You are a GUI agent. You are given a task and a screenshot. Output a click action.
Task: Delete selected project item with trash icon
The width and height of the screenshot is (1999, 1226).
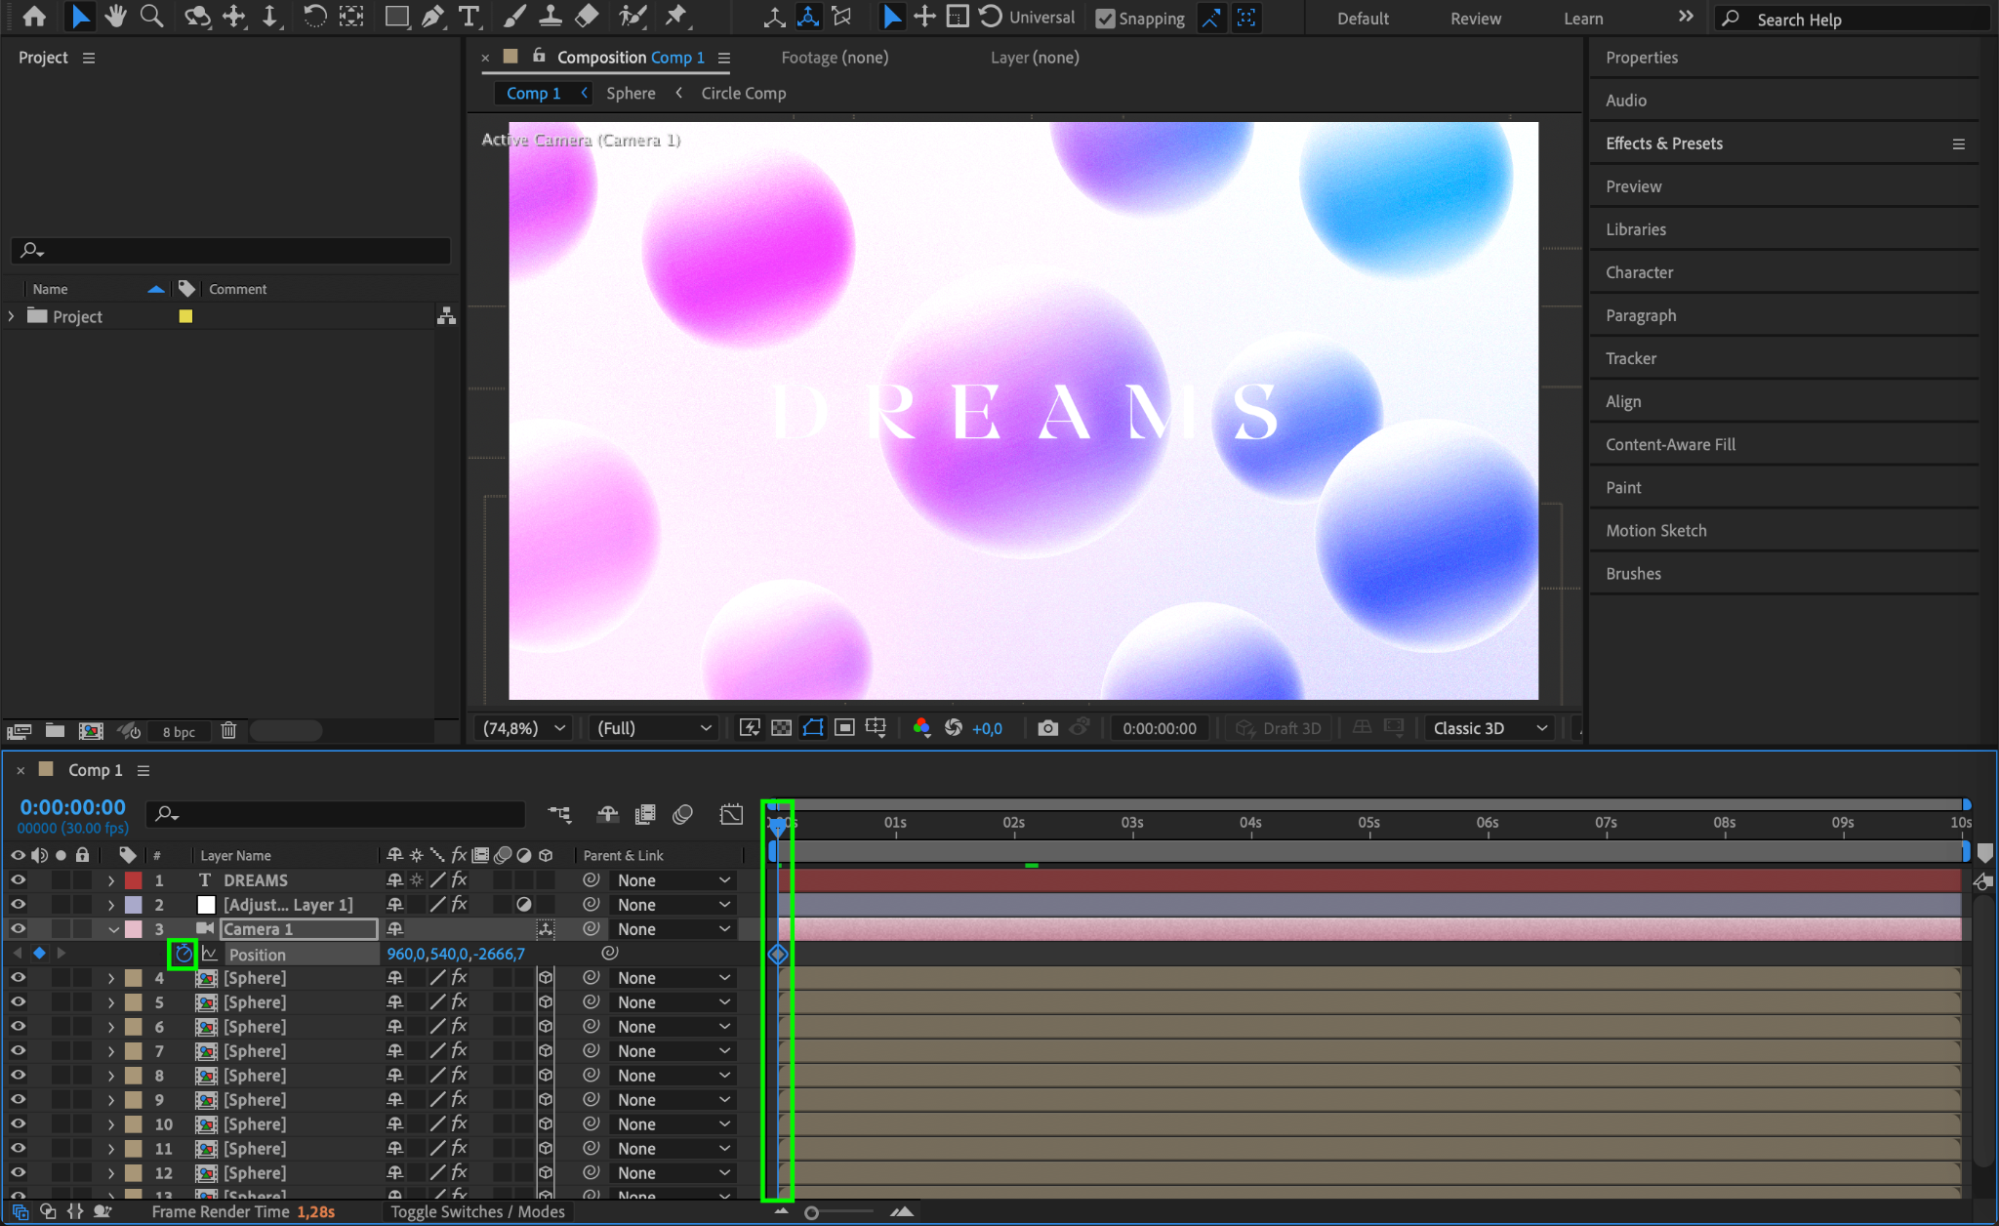tap(228, 731)
